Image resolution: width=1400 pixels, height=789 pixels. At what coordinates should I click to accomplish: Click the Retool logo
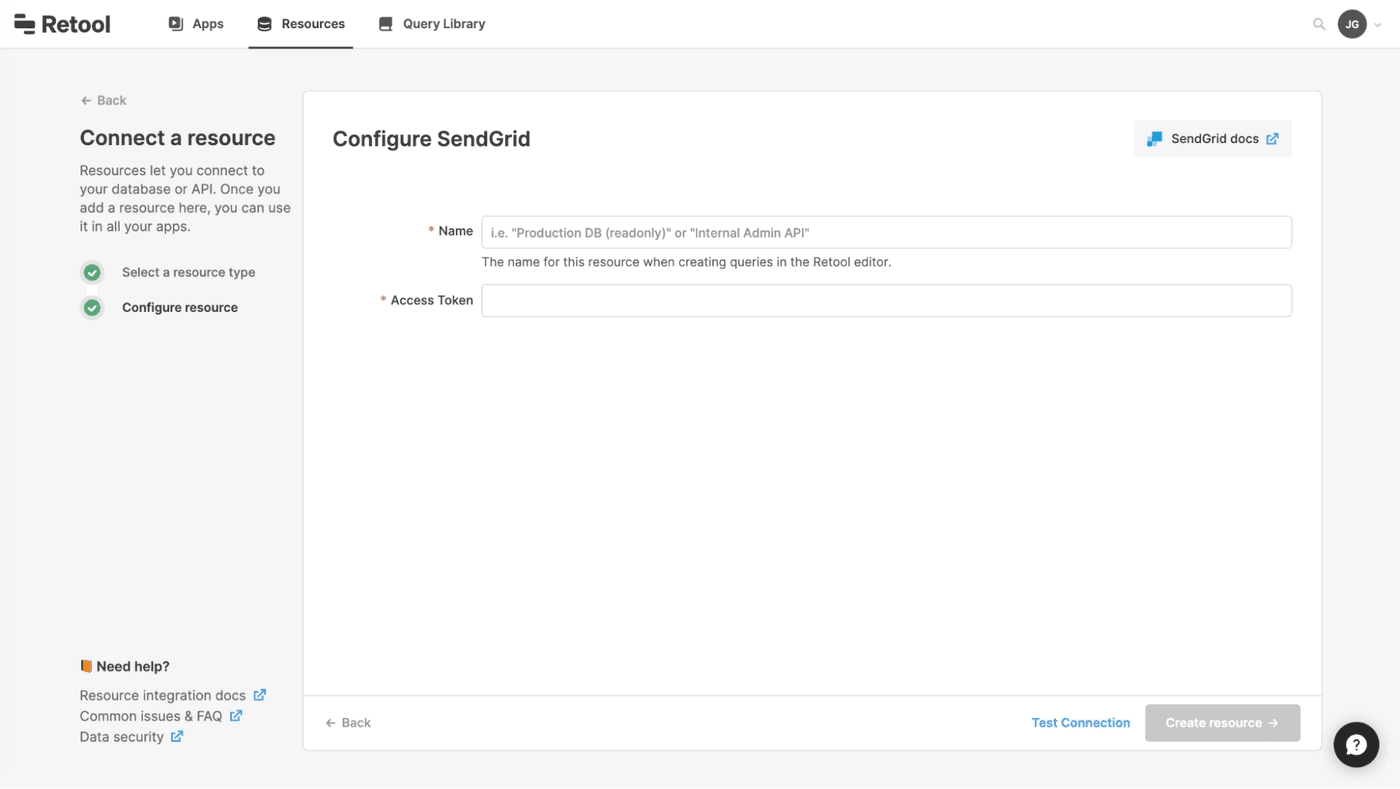[x=62, y=24]
